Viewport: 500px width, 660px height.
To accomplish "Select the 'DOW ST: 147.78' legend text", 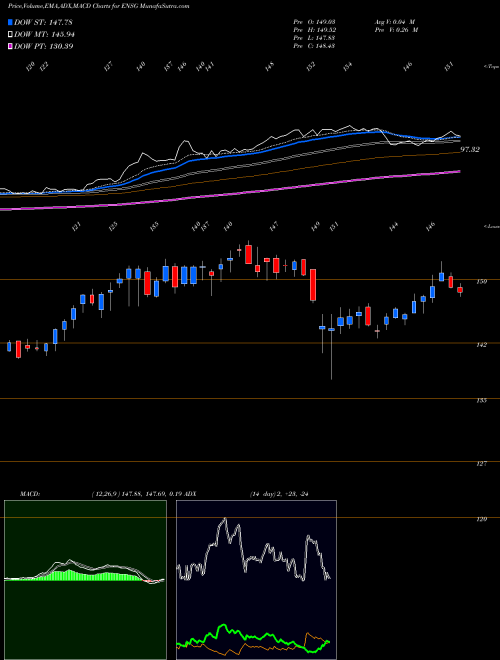I will click(x=44, y=22).
